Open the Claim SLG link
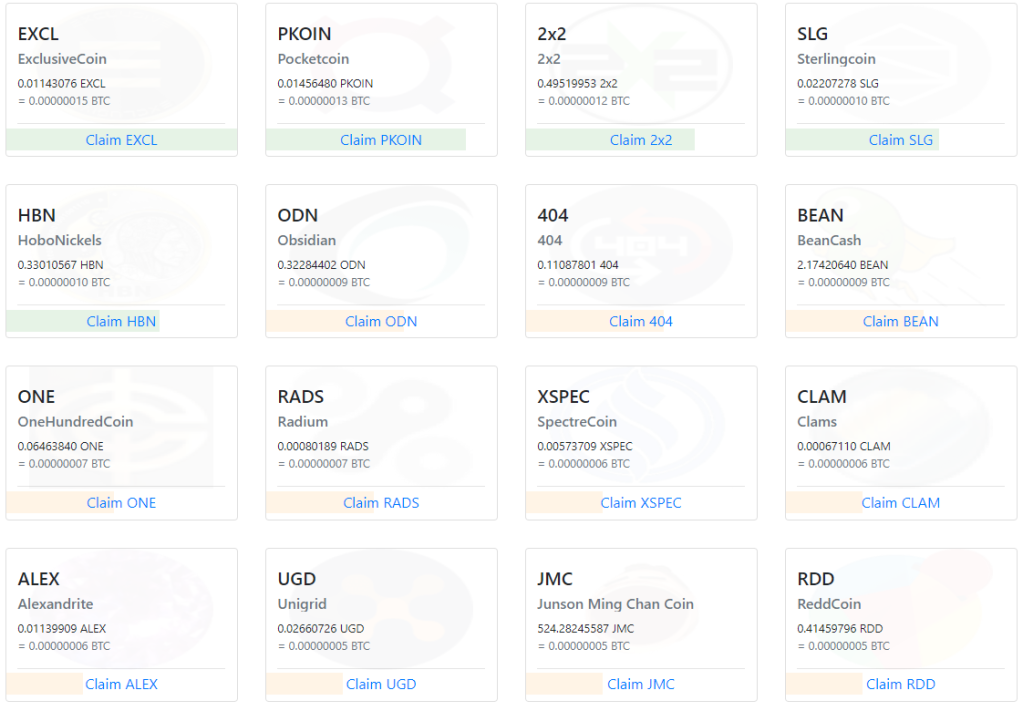Screen dimensions: 1023x711 coord(900,140)
